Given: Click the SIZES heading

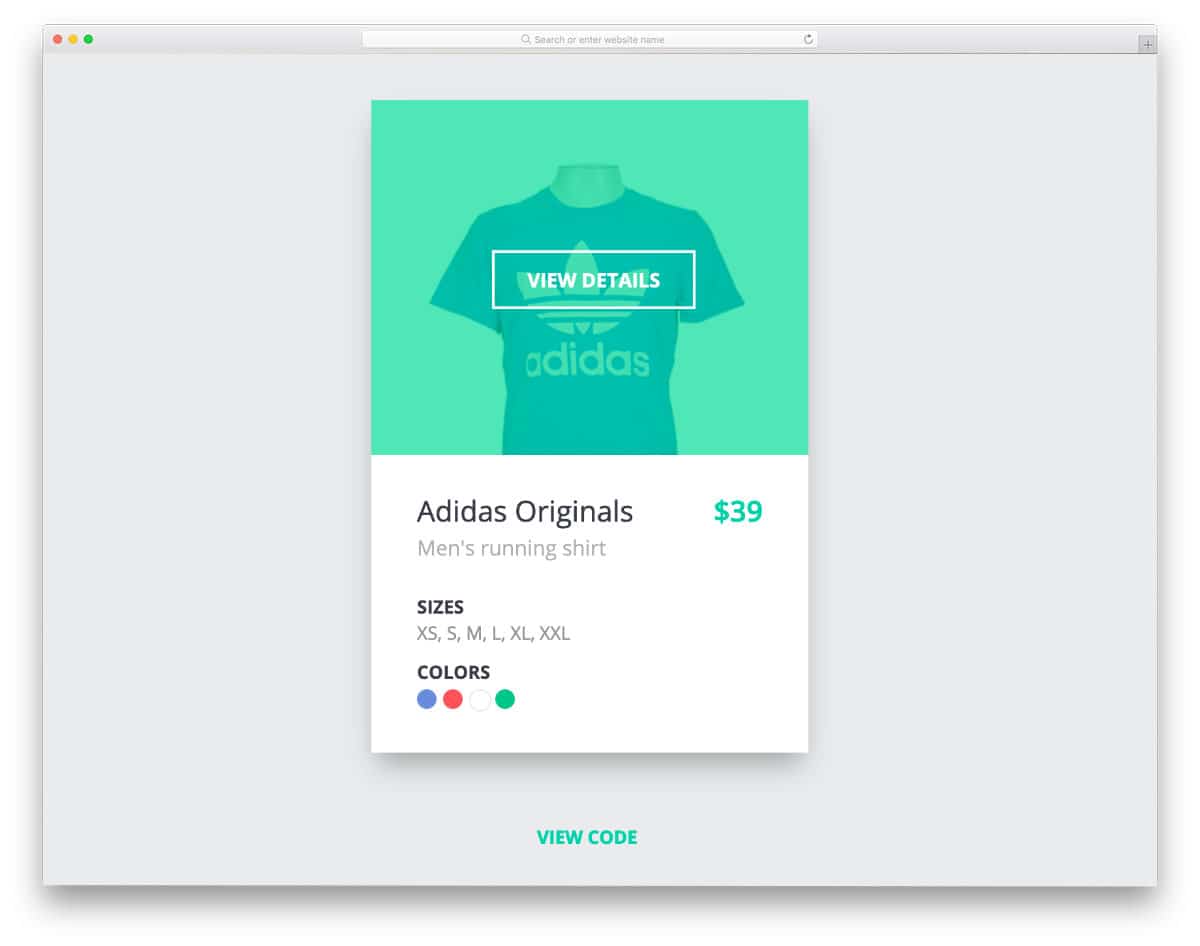Looking at the screenshot, I should click(440, 607).
